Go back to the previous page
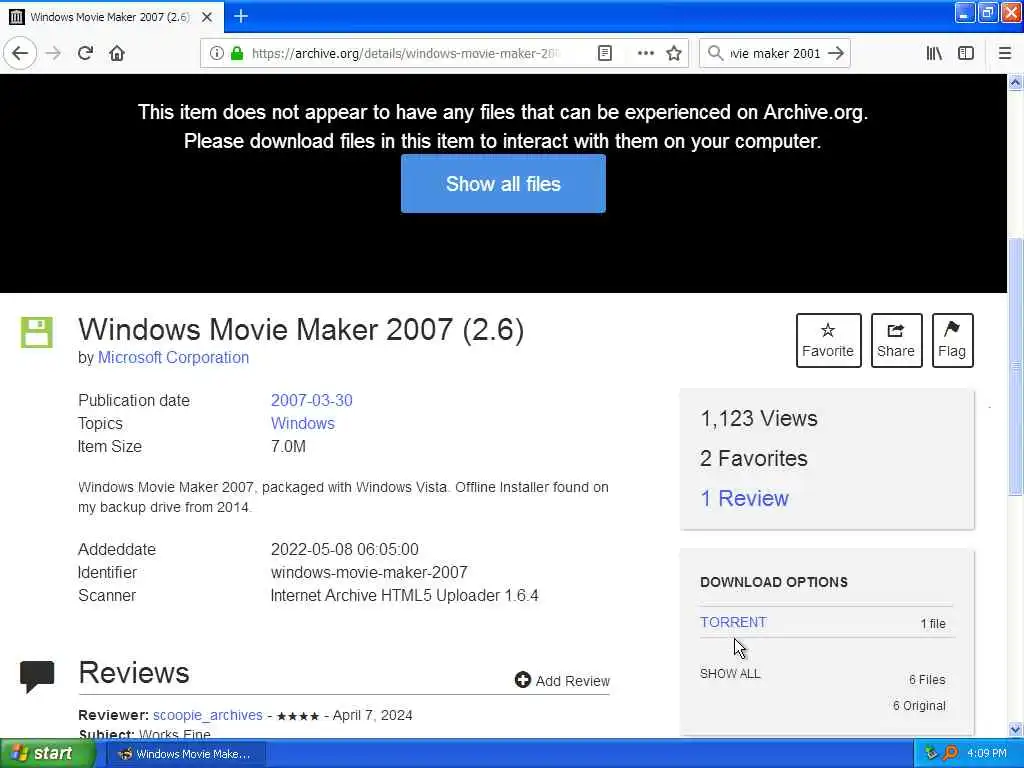 [x=20, y=54]
